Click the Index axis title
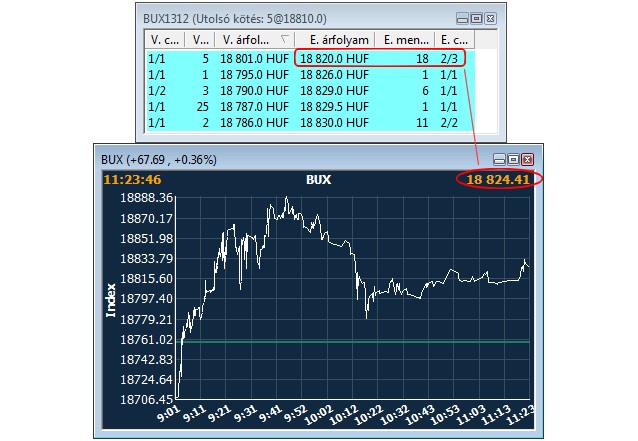 point(111,300)
